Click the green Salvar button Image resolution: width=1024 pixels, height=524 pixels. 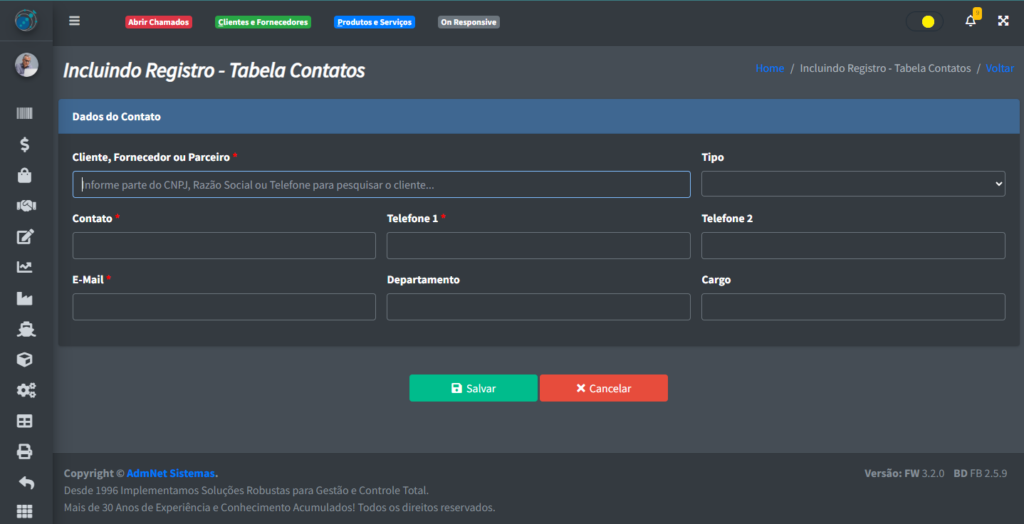[473, 388]
